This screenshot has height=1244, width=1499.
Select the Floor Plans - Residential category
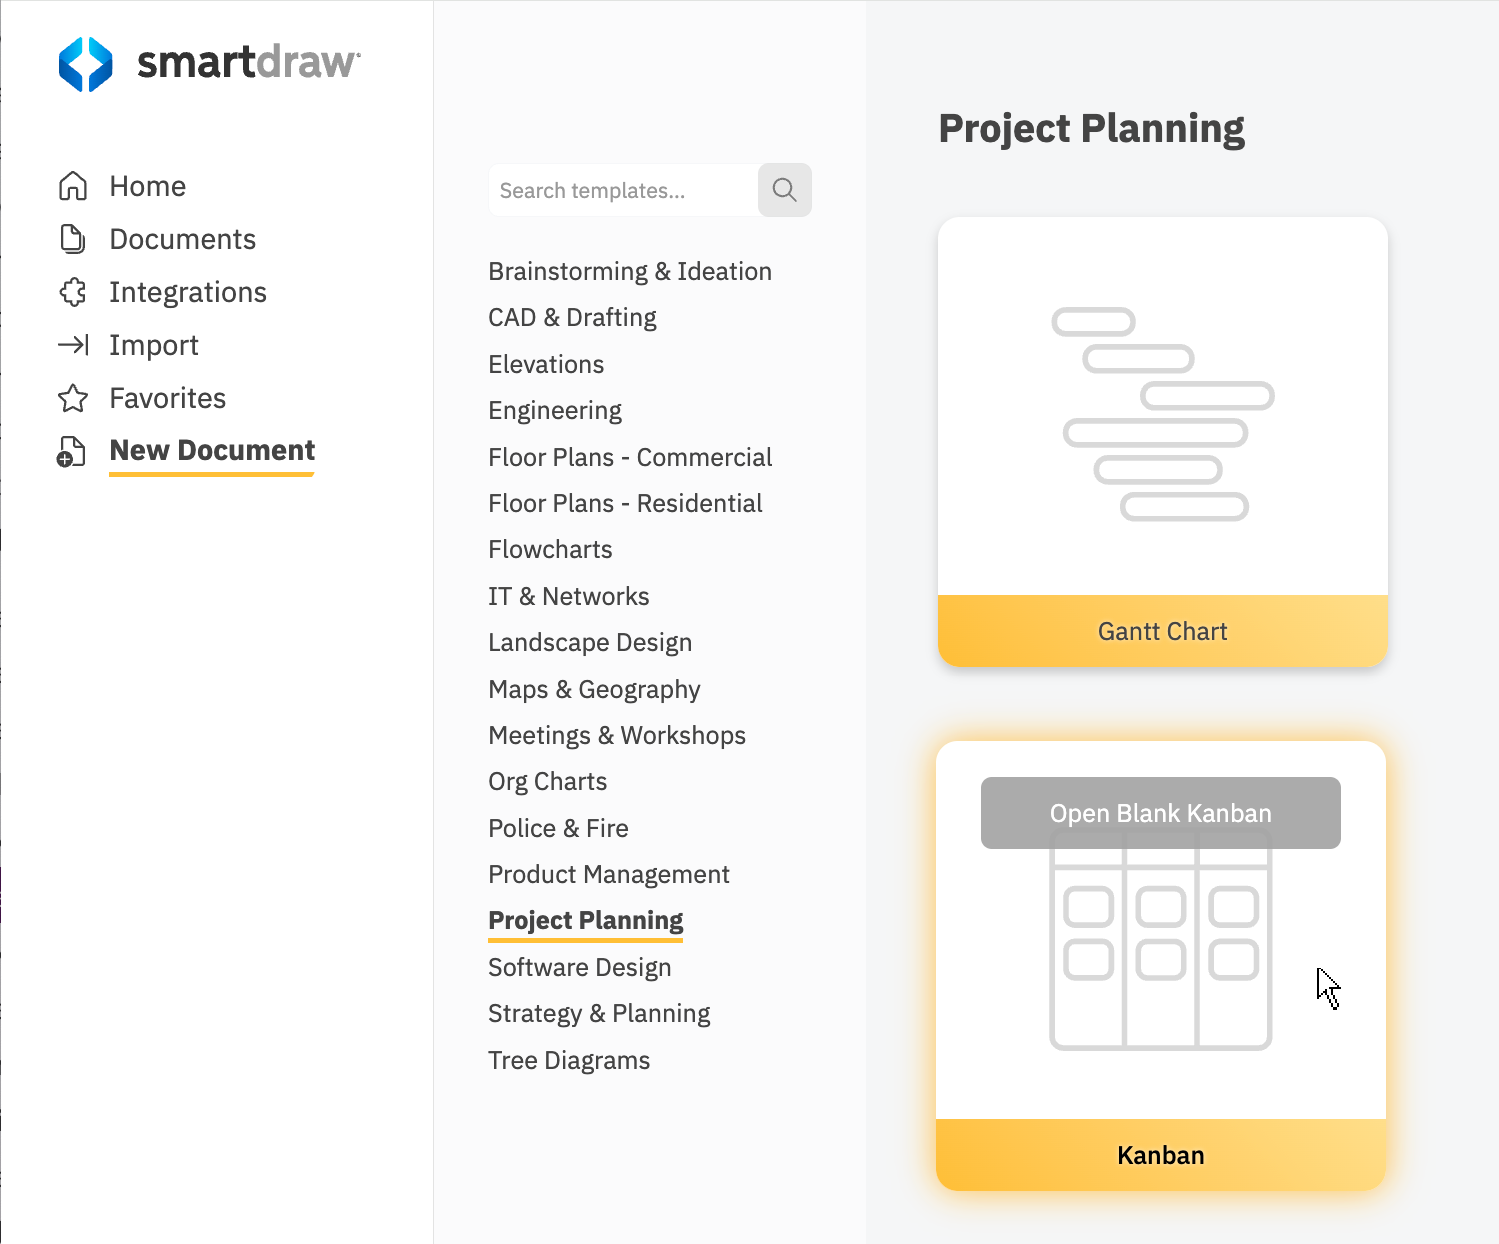(x=625, y=503)
